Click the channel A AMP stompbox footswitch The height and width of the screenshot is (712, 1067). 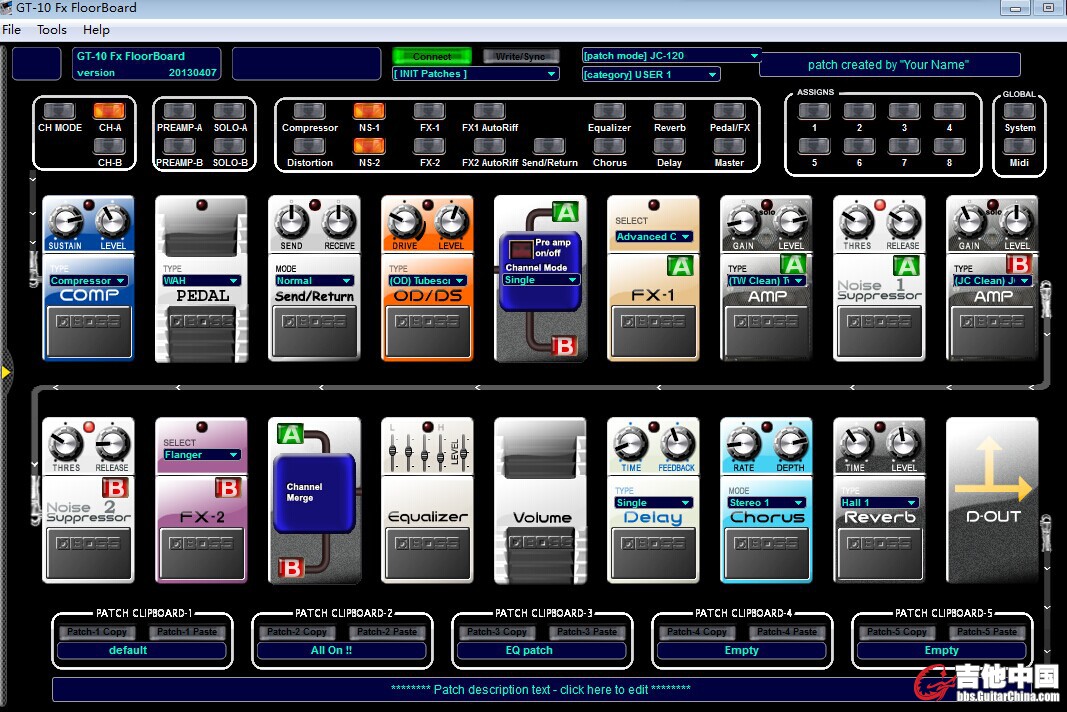tap(766, 330)
